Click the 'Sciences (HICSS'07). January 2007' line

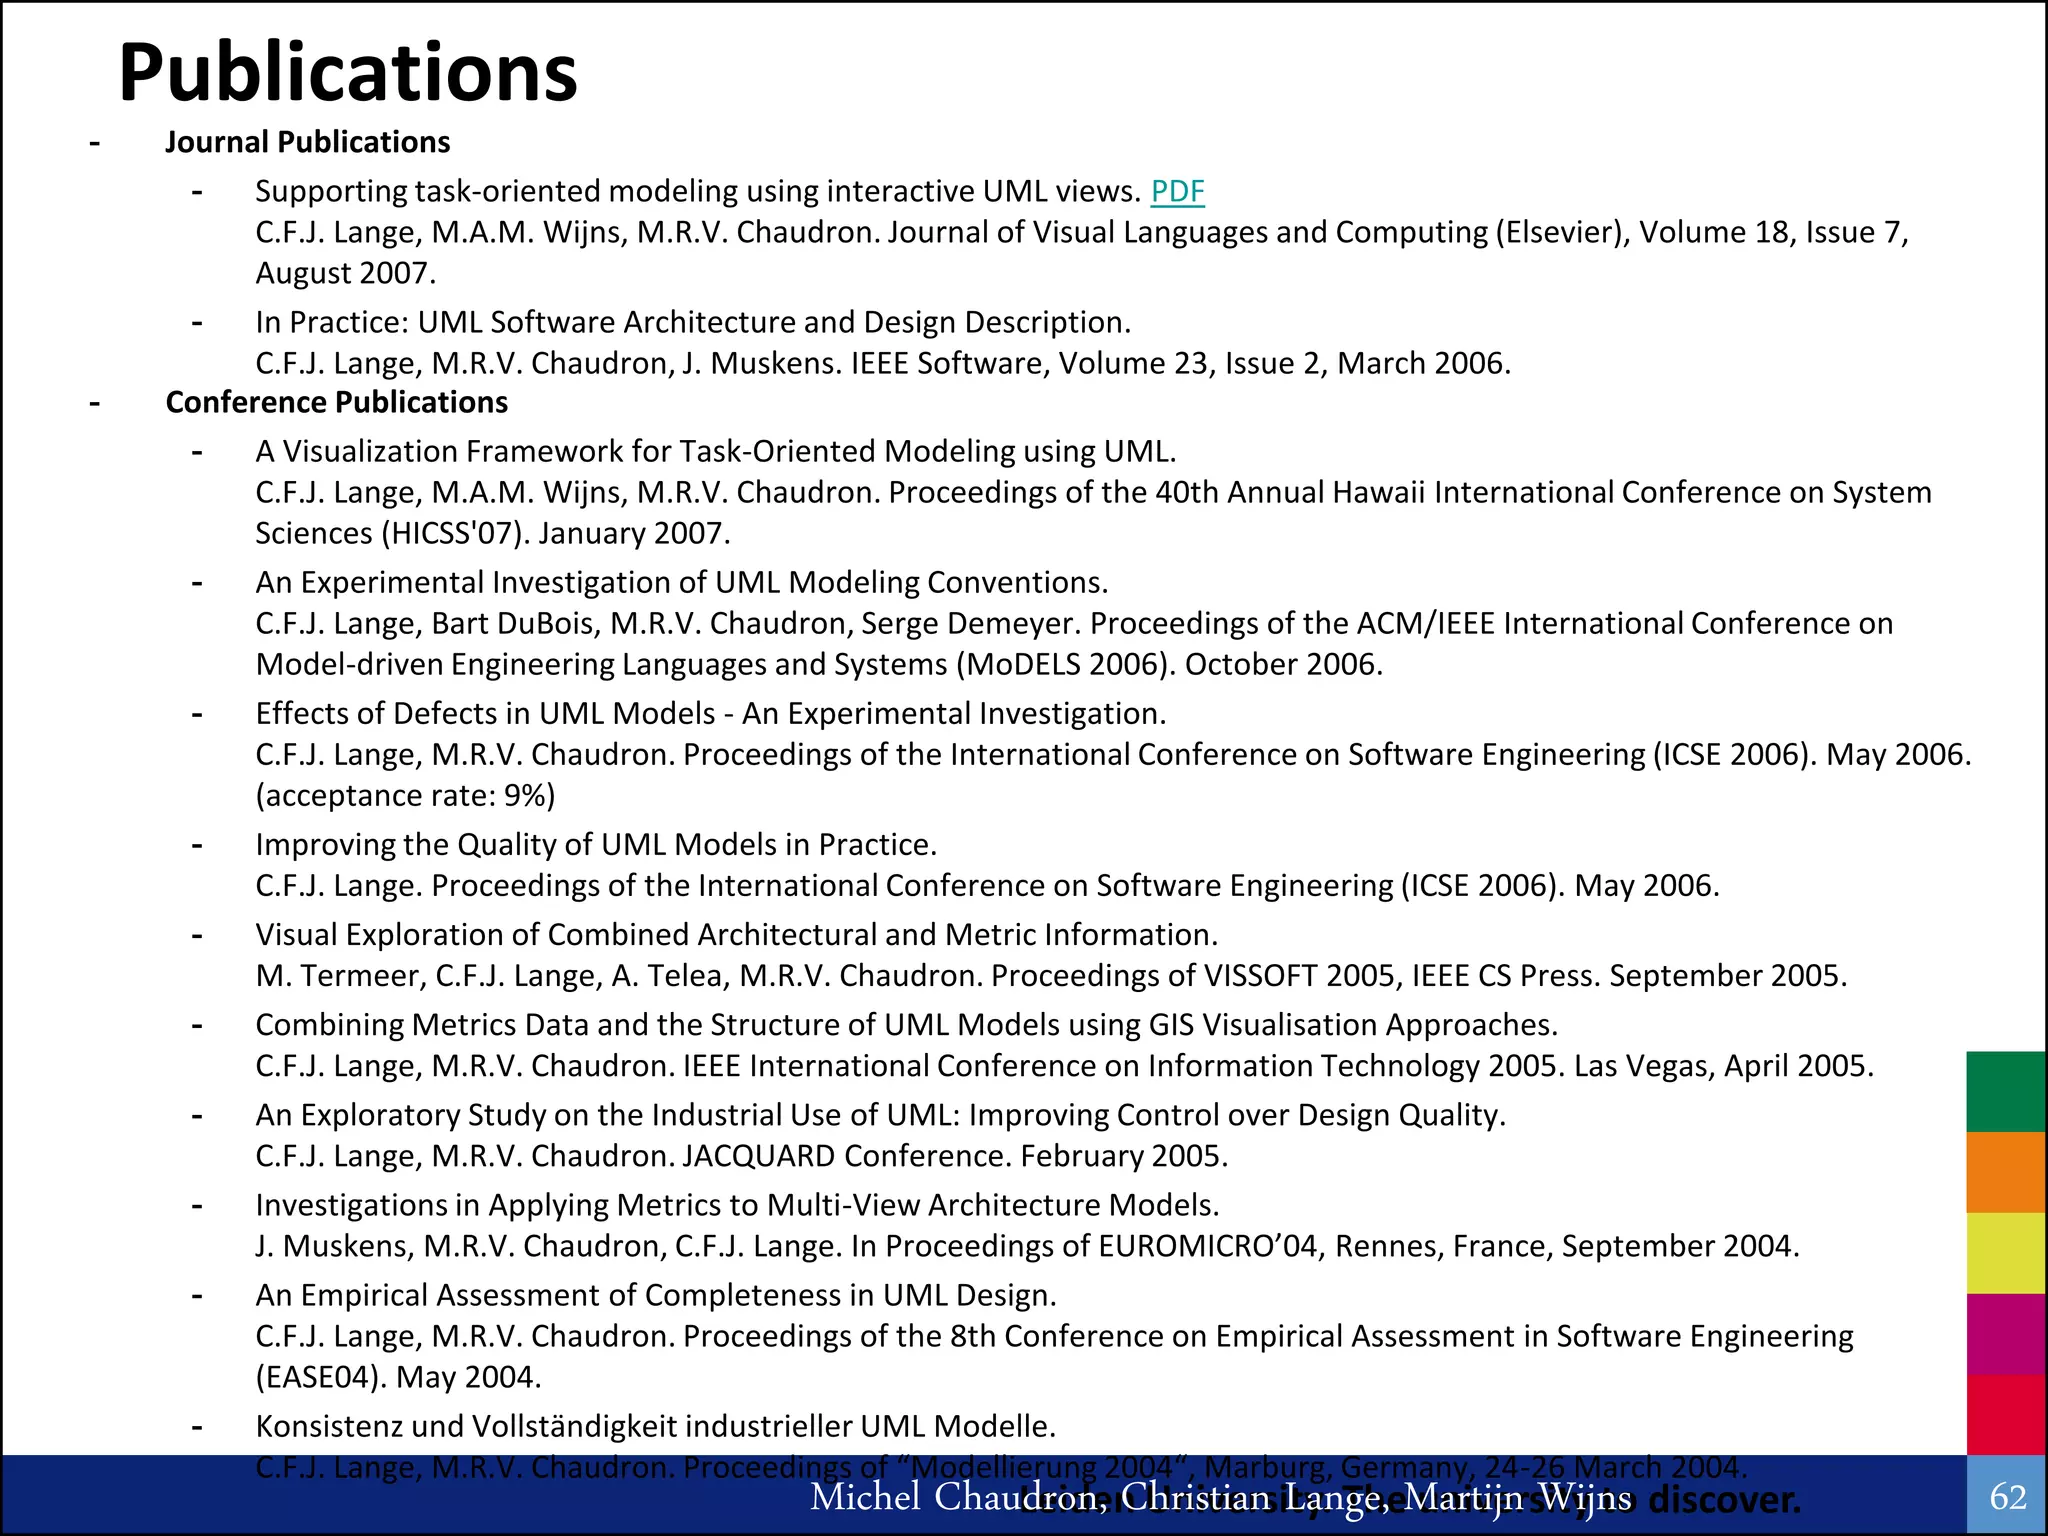pyautogui.click(x=493, y=533)
